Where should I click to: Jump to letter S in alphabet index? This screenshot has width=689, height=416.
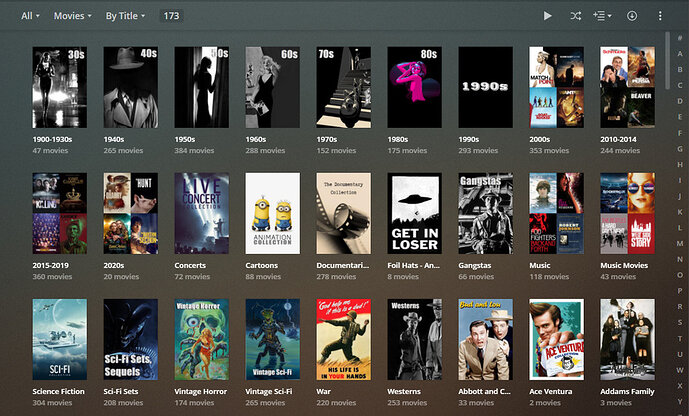(x=680, y=322)
